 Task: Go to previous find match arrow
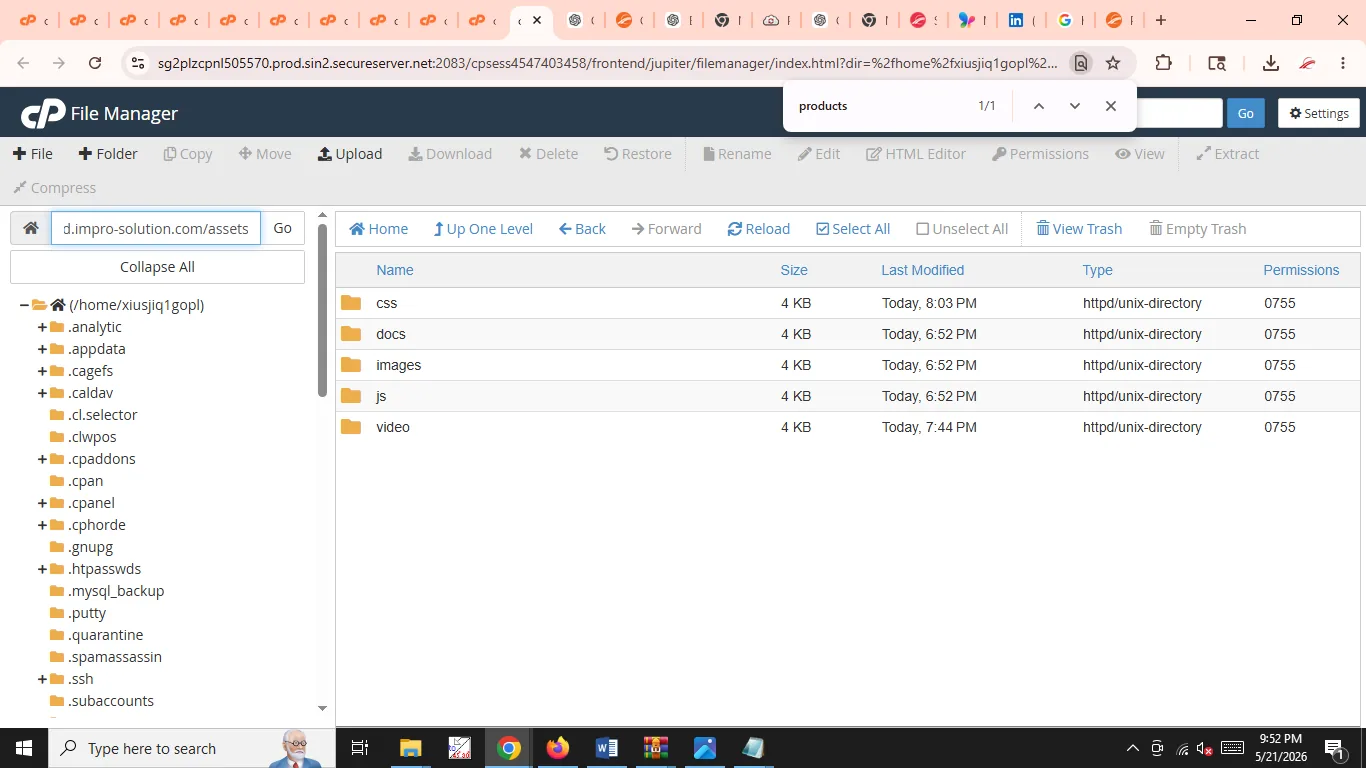(x=1039, y=106)
